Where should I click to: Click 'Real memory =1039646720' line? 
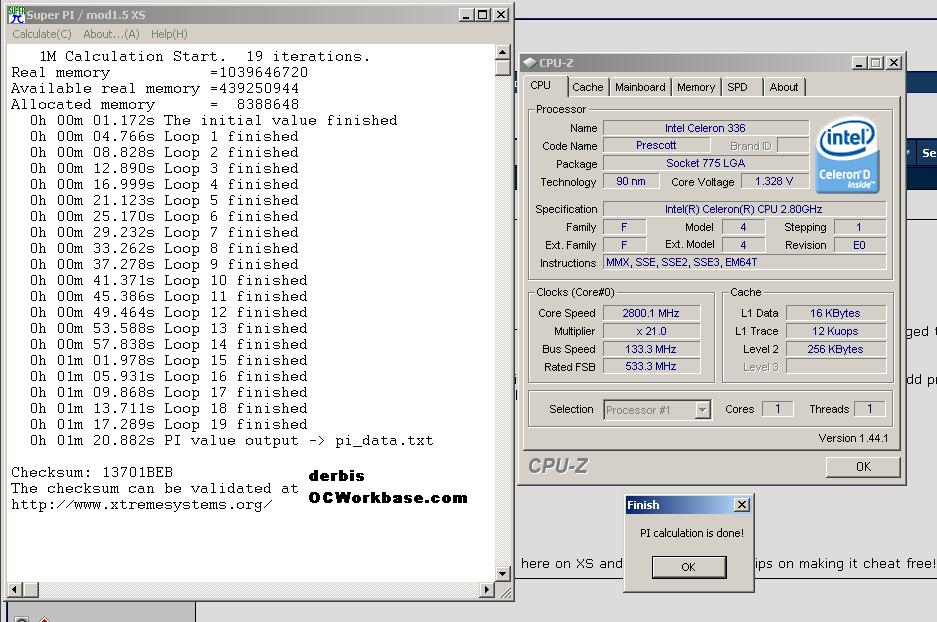[160, 73]
